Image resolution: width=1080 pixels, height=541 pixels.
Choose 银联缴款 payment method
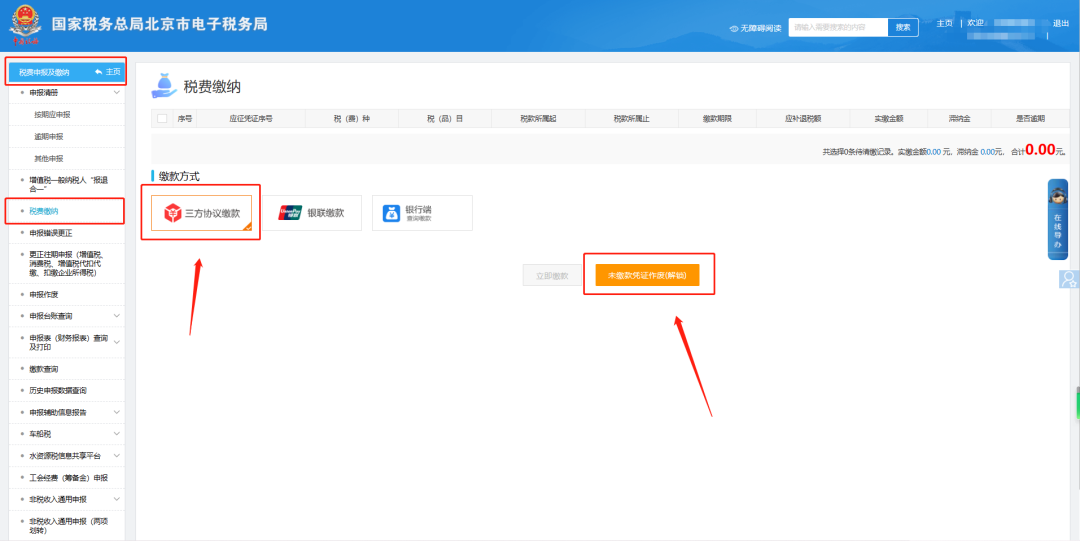click(x=312, y=213)
